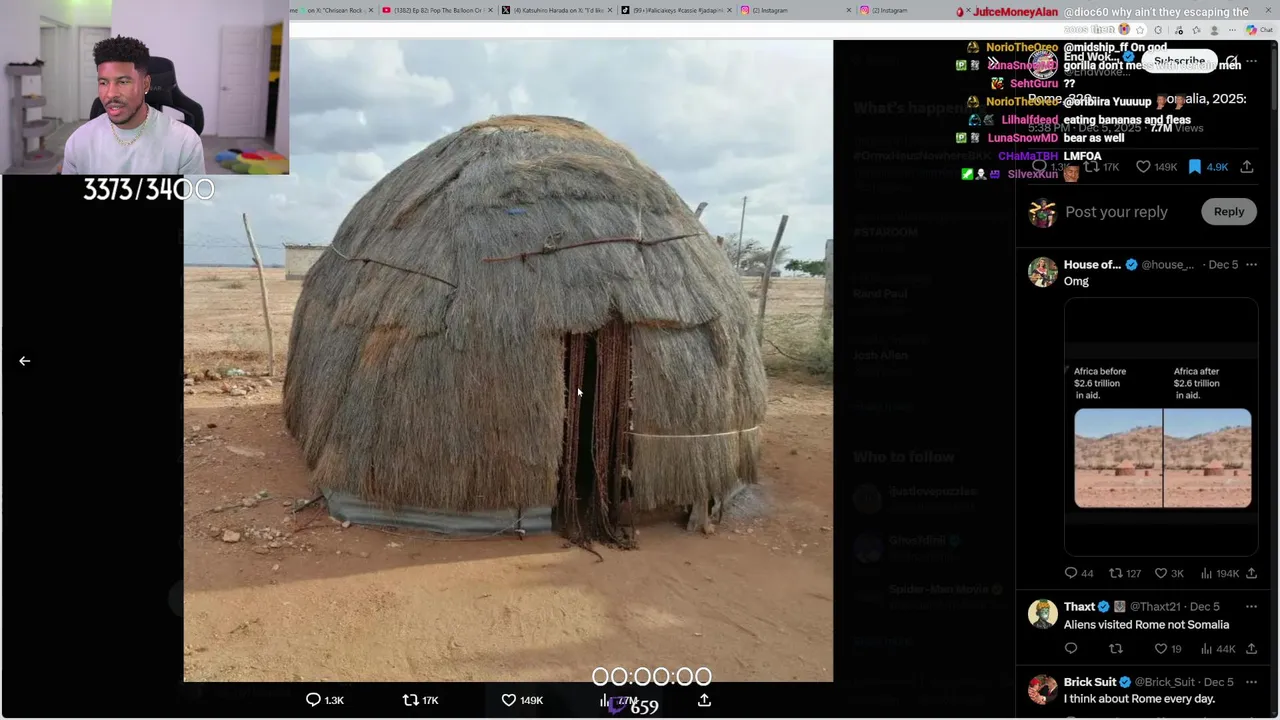
Task: Switch to the aliciakeys TikTok tab
Action: pos(675,10)
